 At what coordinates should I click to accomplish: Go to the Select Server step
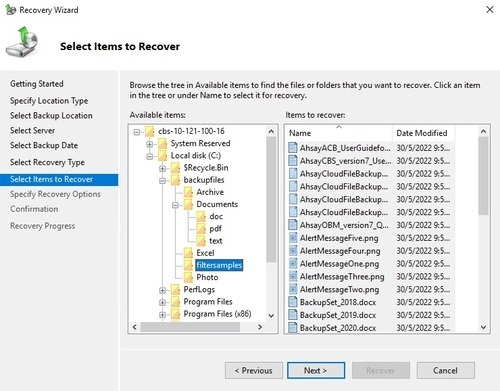click(x=32, y=130)
